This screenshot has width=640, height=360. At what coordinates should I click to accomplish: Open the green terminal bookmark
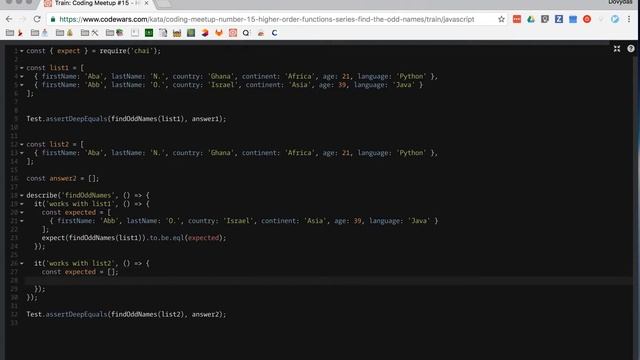[x=149, y=33]
